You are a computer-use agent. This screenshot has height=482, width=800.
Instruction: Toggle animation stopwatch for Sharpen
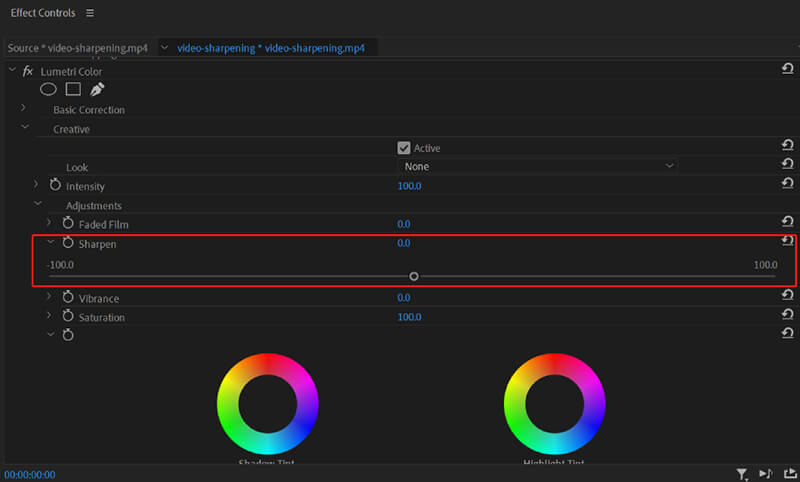coord(68,243)
